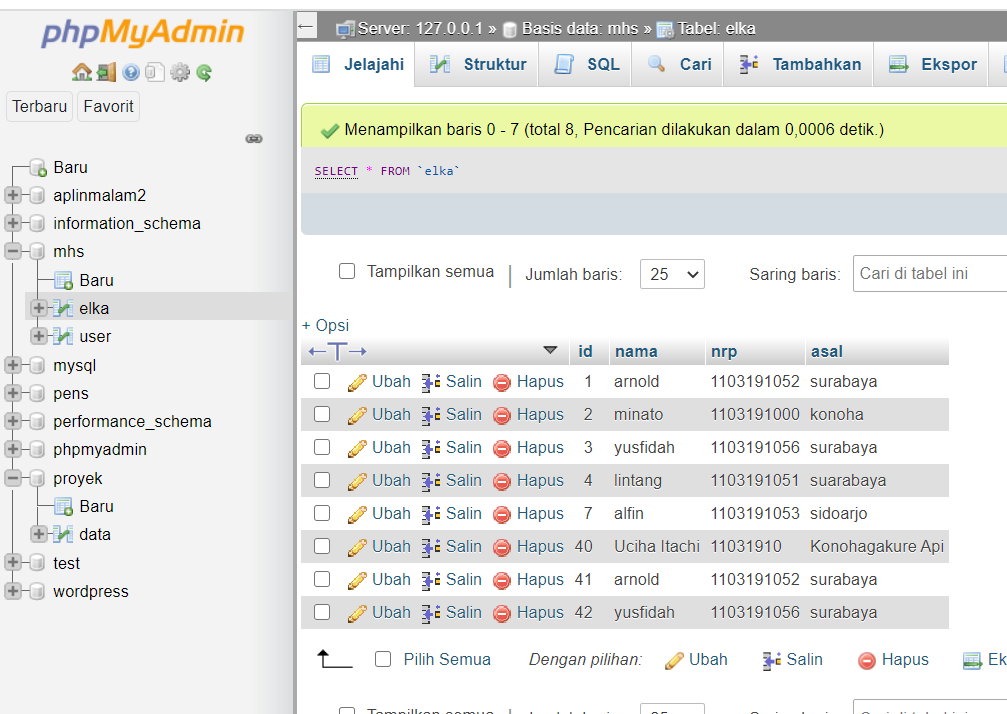The height and width of the screenshot is (714, 1007).
Task: Click new table icon under proyek
Action: (63, 507)
